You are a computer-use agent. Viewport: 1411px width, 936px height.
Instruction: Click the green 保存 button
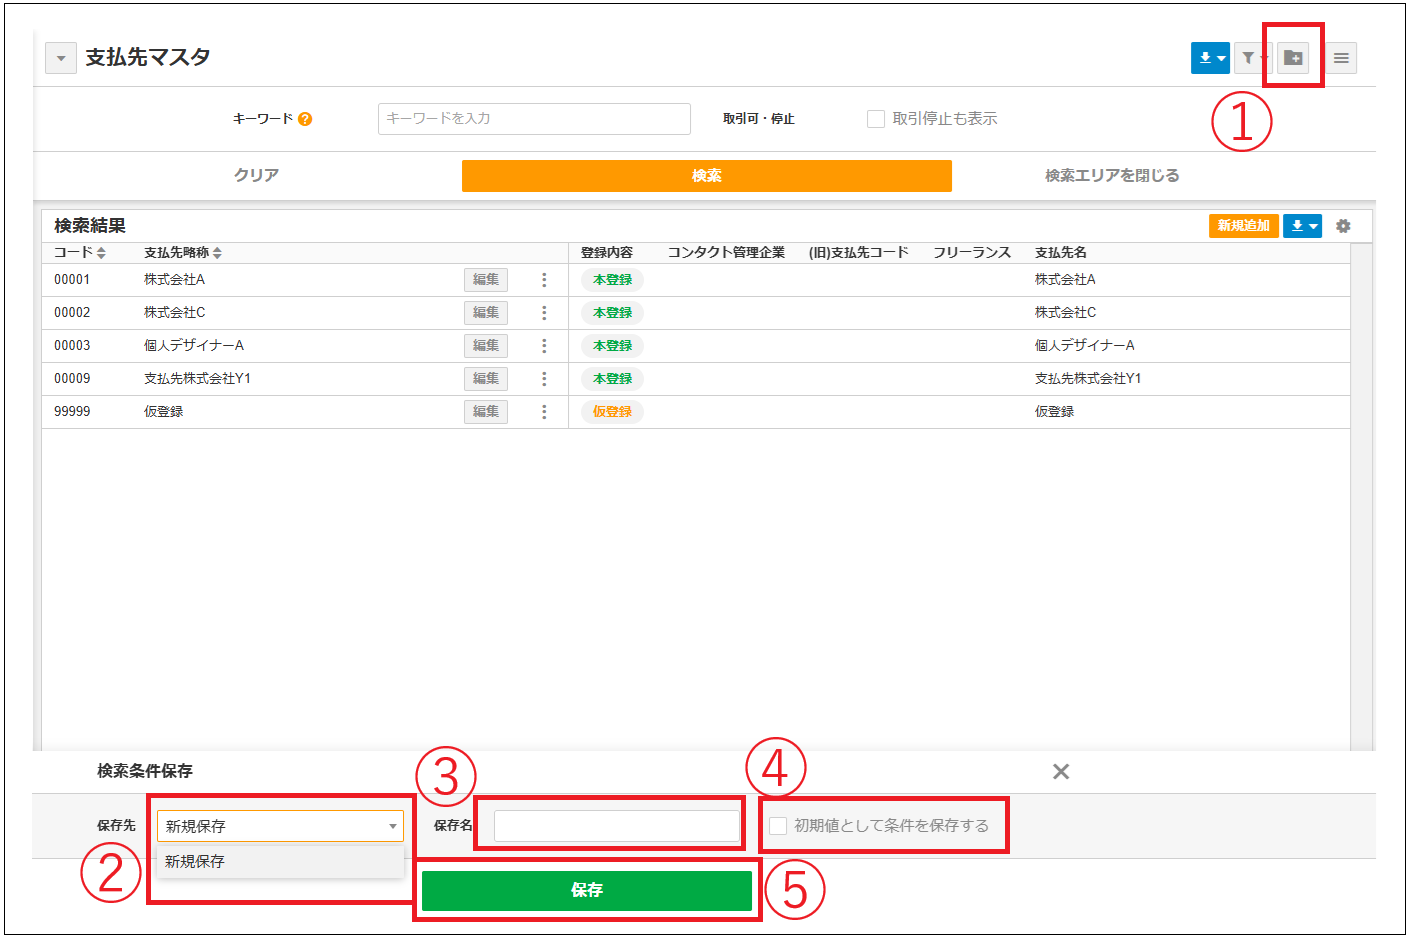(x=586, y=890)
